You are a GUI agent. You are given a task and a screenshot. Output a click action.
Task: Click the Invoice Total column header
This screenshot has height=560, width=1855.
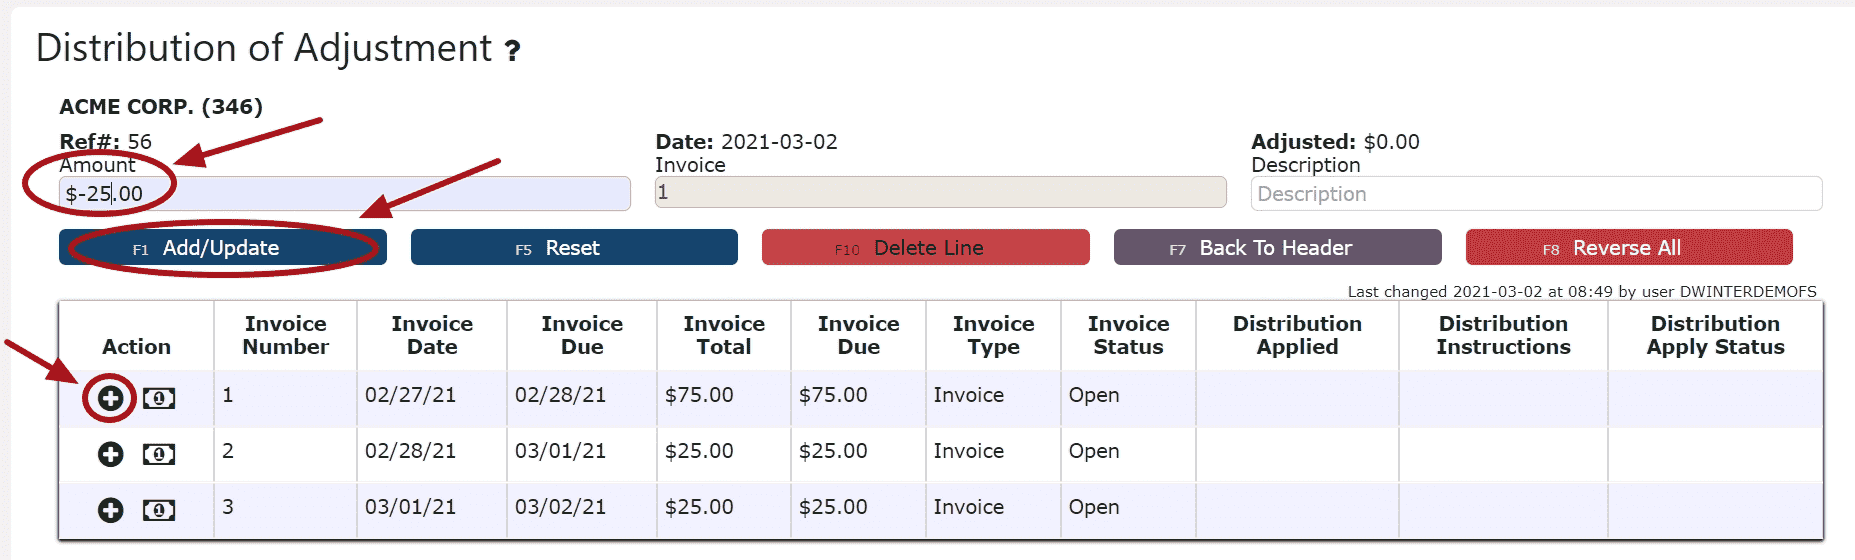tap(724, 335)
